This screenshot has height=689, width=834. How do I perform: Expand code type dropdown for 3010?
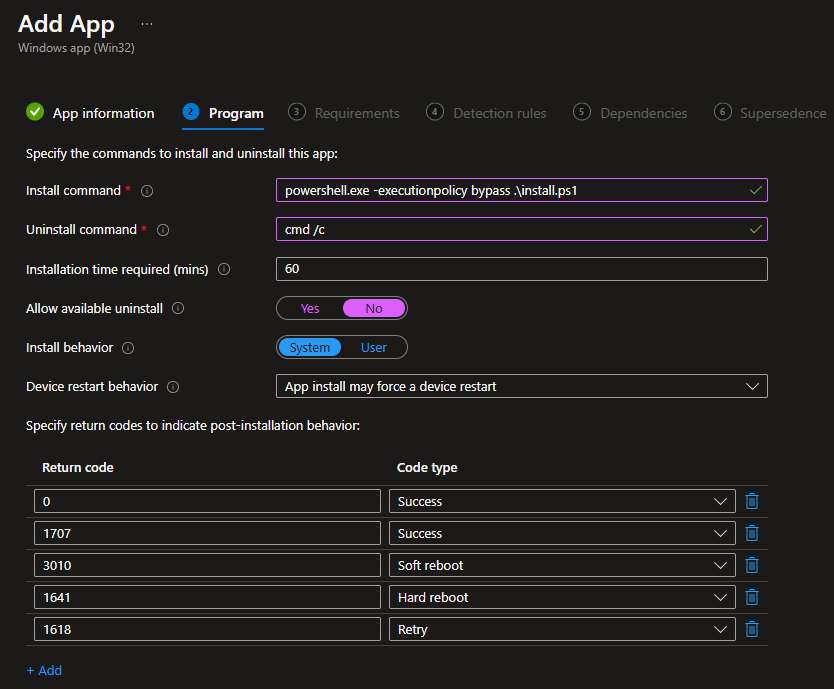coord(561,565)
